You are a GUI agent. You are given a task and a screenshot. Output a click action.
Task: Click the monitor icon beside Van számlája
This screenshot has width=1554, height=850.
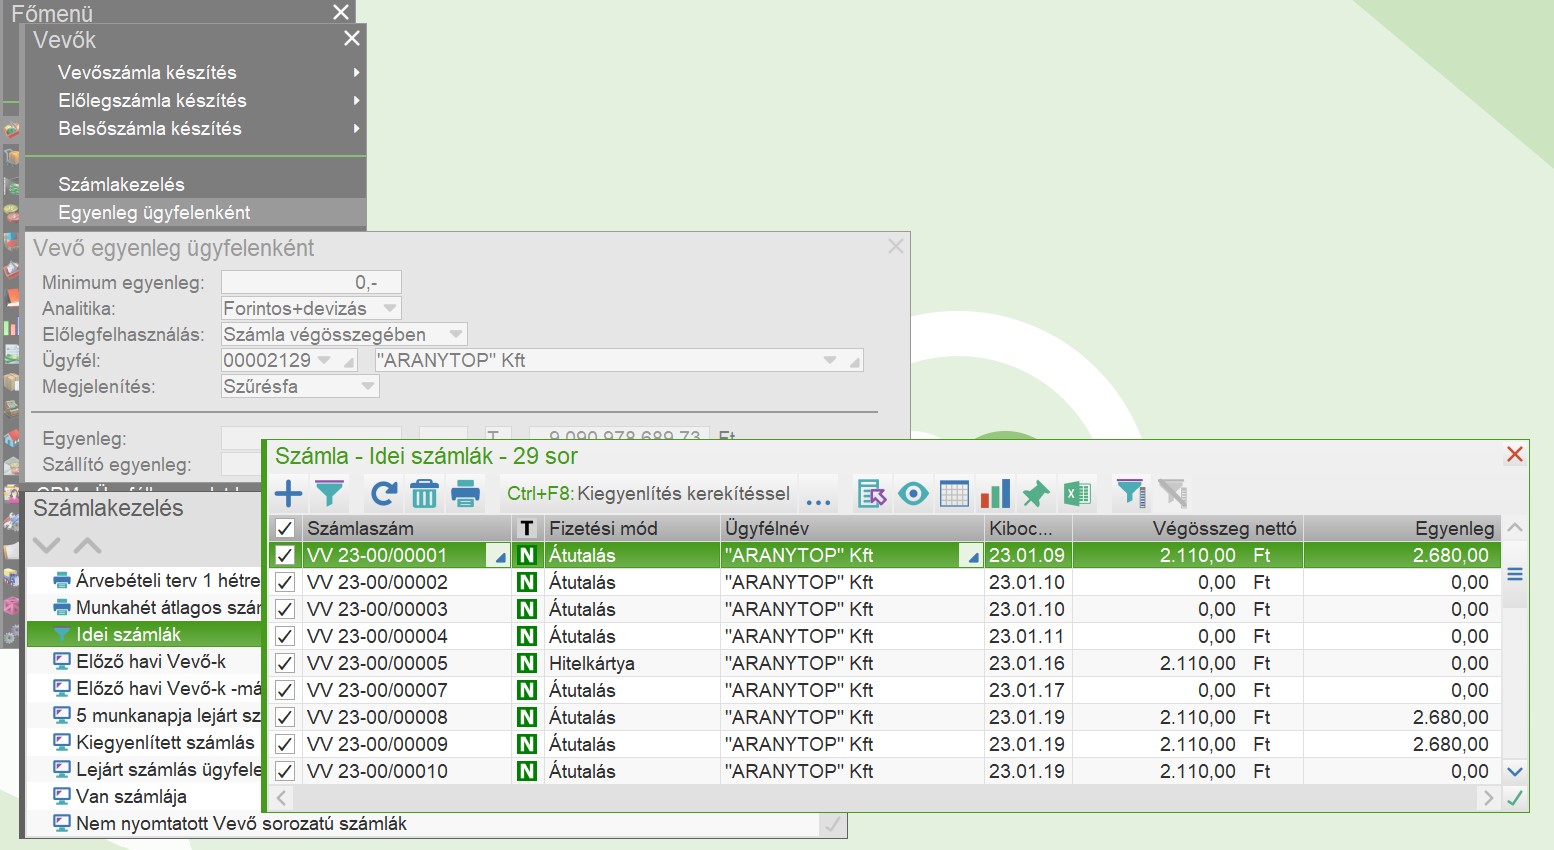point(62,796)
